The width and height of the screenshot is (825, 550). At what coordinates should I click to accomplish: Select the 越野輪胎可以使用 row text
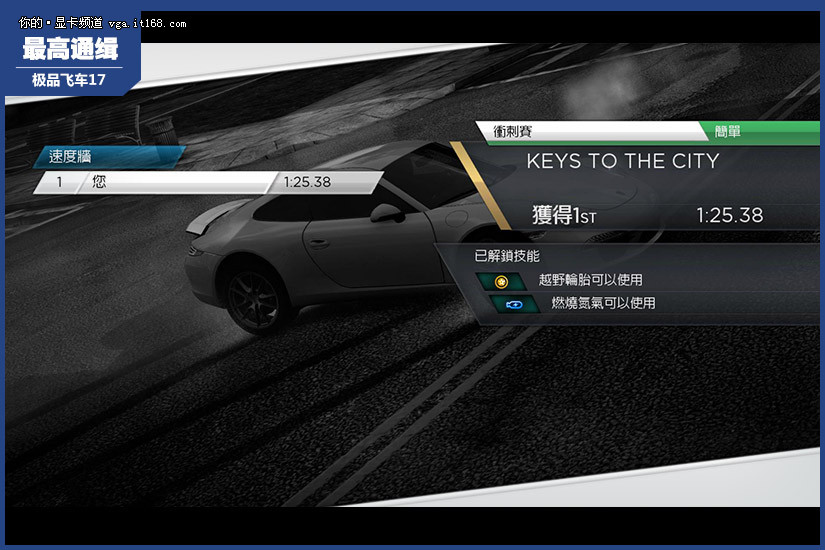click(x=590, y=280)
